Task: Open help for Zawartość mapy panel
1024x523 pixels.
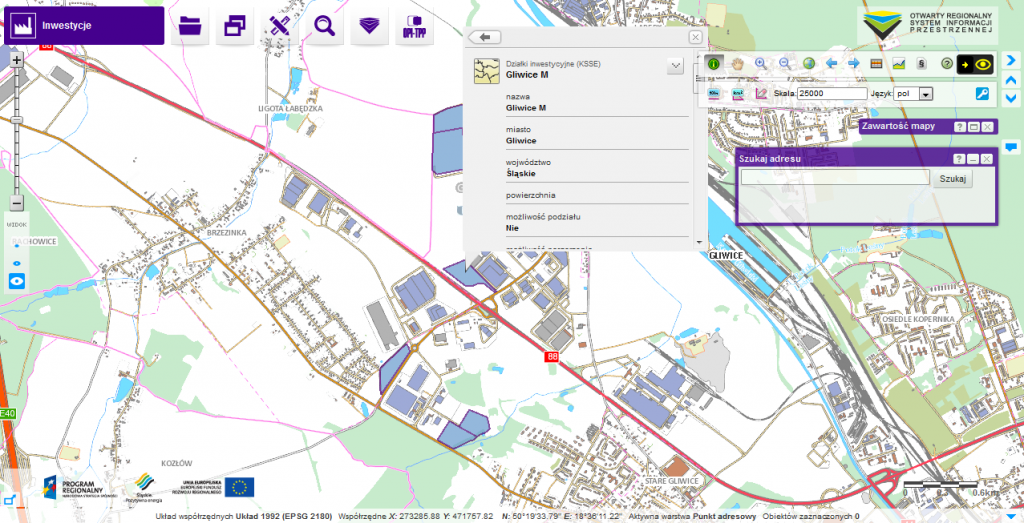Action: tap(960, 127)
